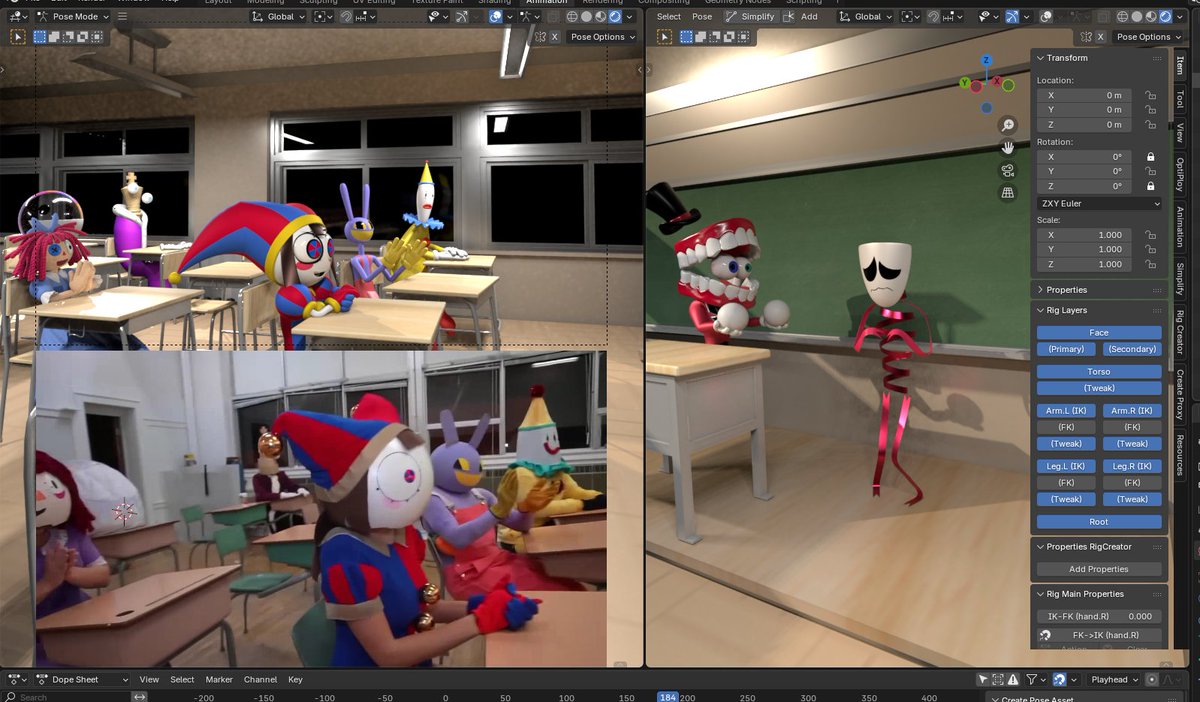Viewport: 1200px width, 702px height.
Task: Click the Add Properties button
Action: point(1099,569)
